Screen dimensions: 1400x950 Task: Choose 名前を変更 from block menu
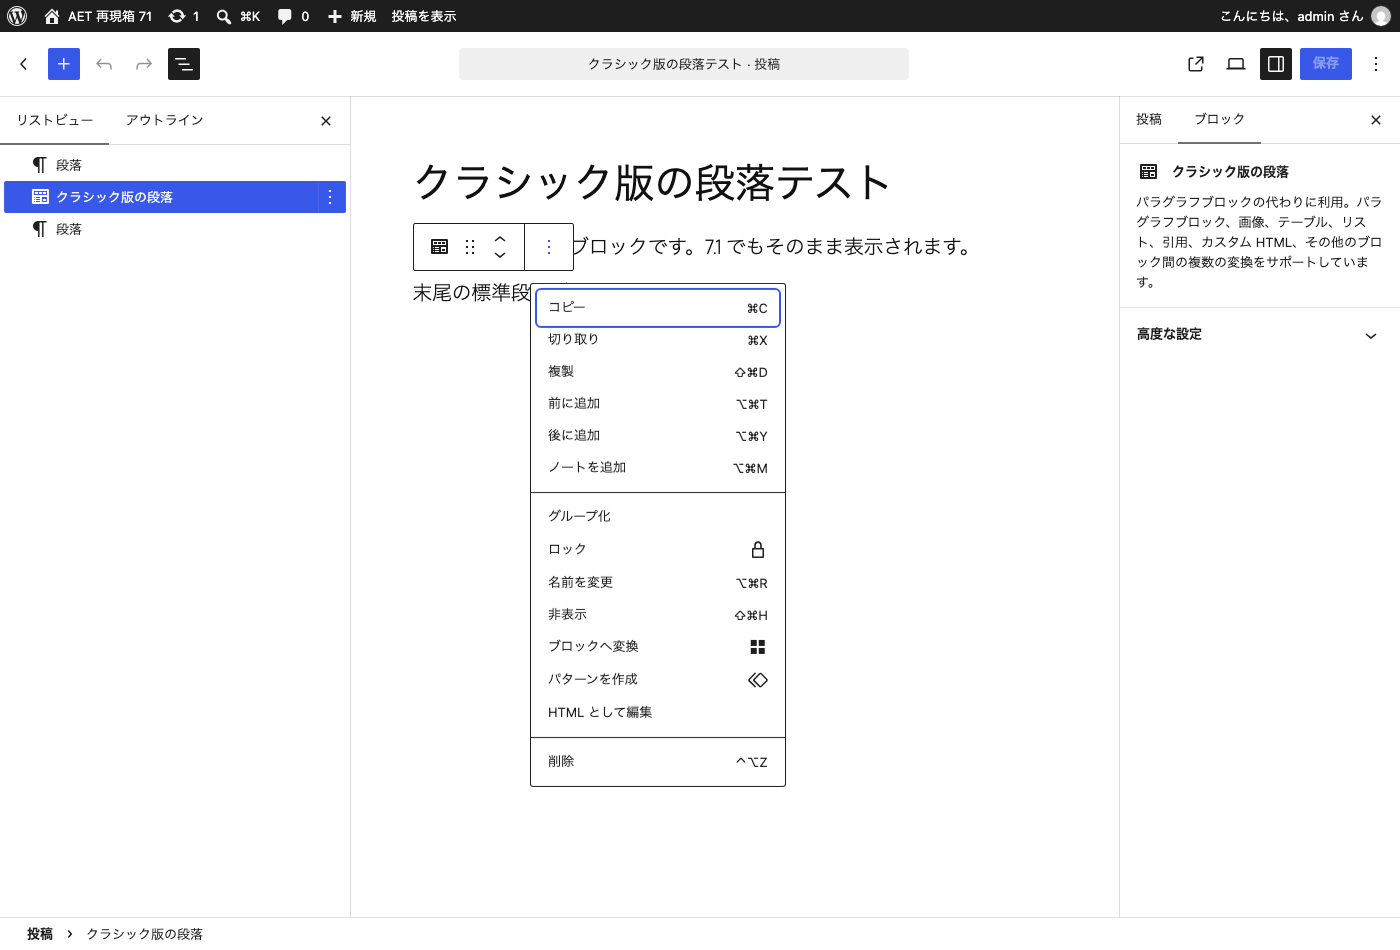coord(658,582)
